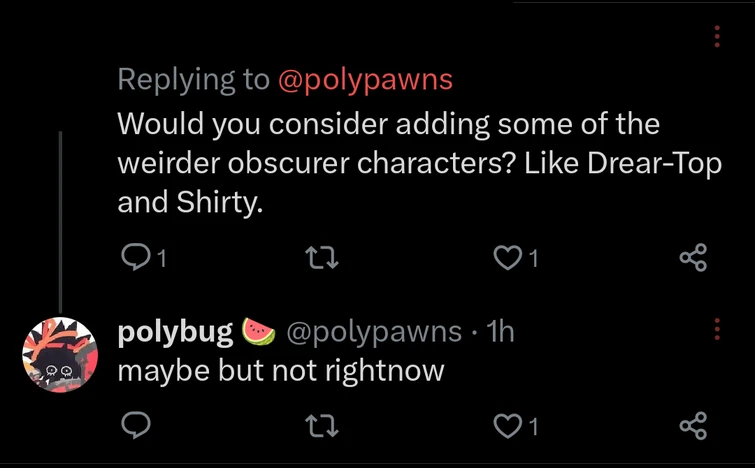Retweet polybug's "maybe but not rightnow" reply
Image resolution: width=755 pixels, height=468 pixels.
[323, 427]
